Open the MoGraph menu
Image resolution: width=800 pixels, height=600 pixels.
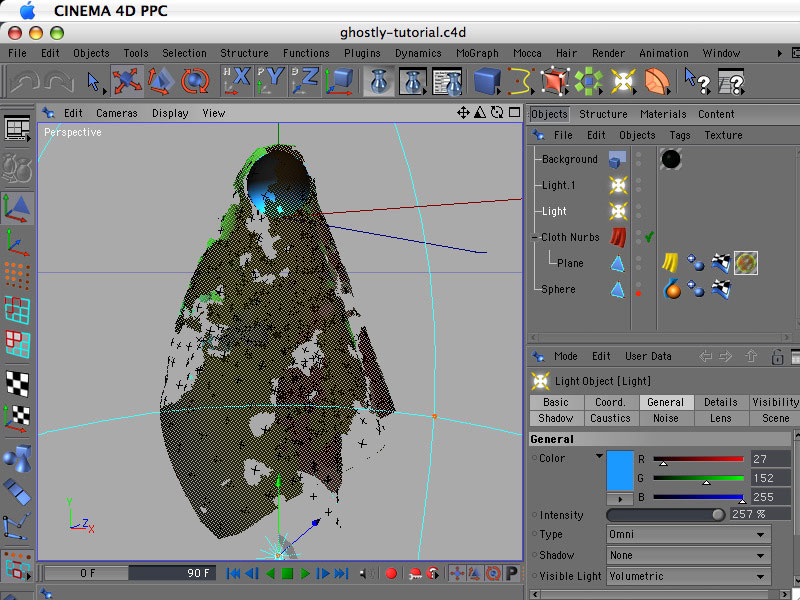tap(477, 53)
